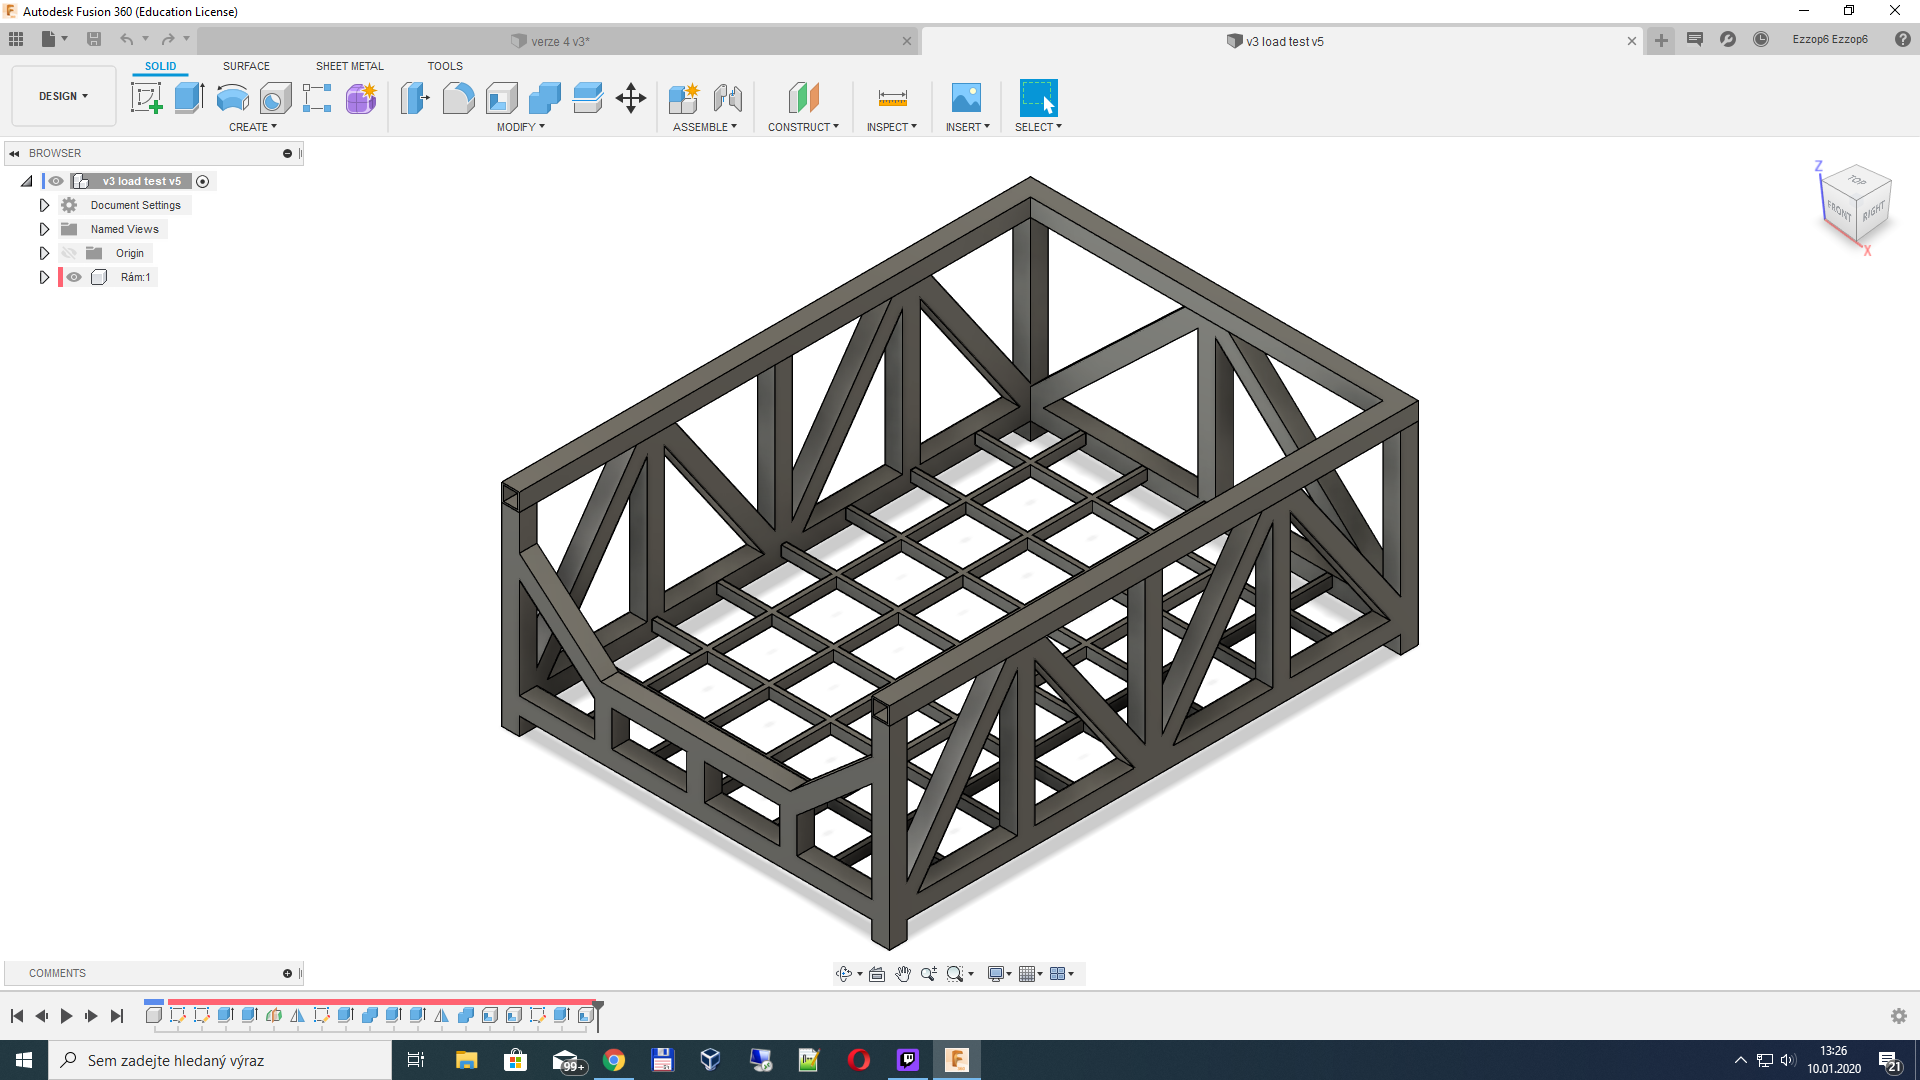Toggle visibility of Rám:1 component
1920x1080 pixels.
(74, 277)
